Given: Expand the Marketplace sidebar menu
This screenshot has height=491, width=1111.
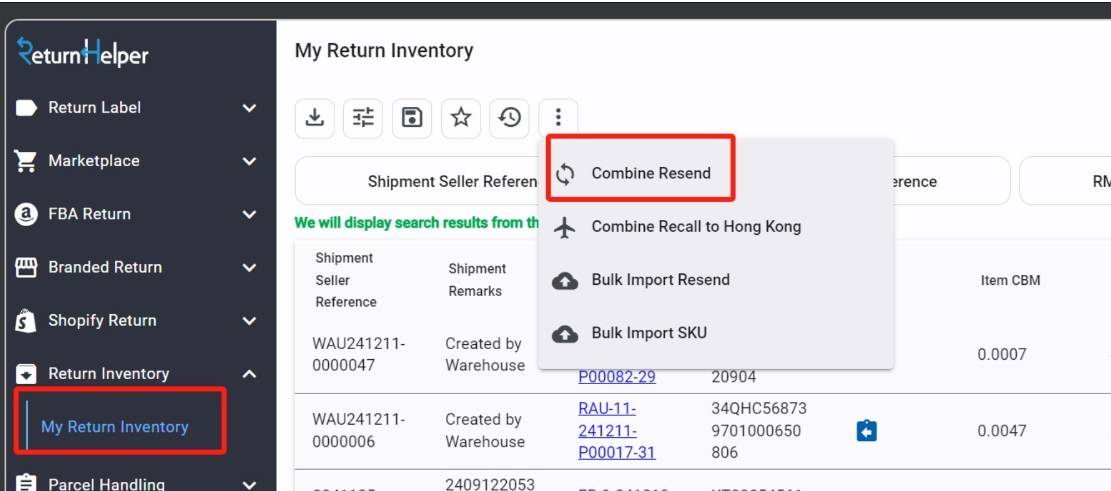Looking at the screenshot, I should point(137,161).
